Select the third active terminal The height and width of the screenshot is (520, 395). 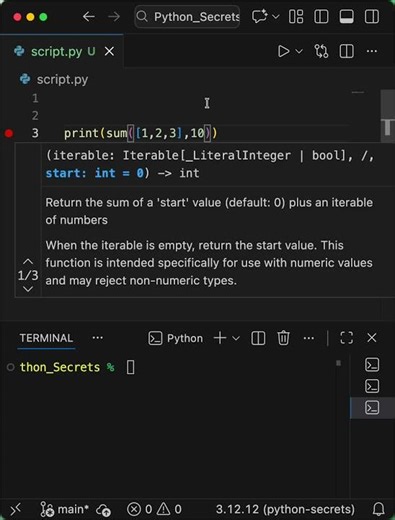pos(372,408)
